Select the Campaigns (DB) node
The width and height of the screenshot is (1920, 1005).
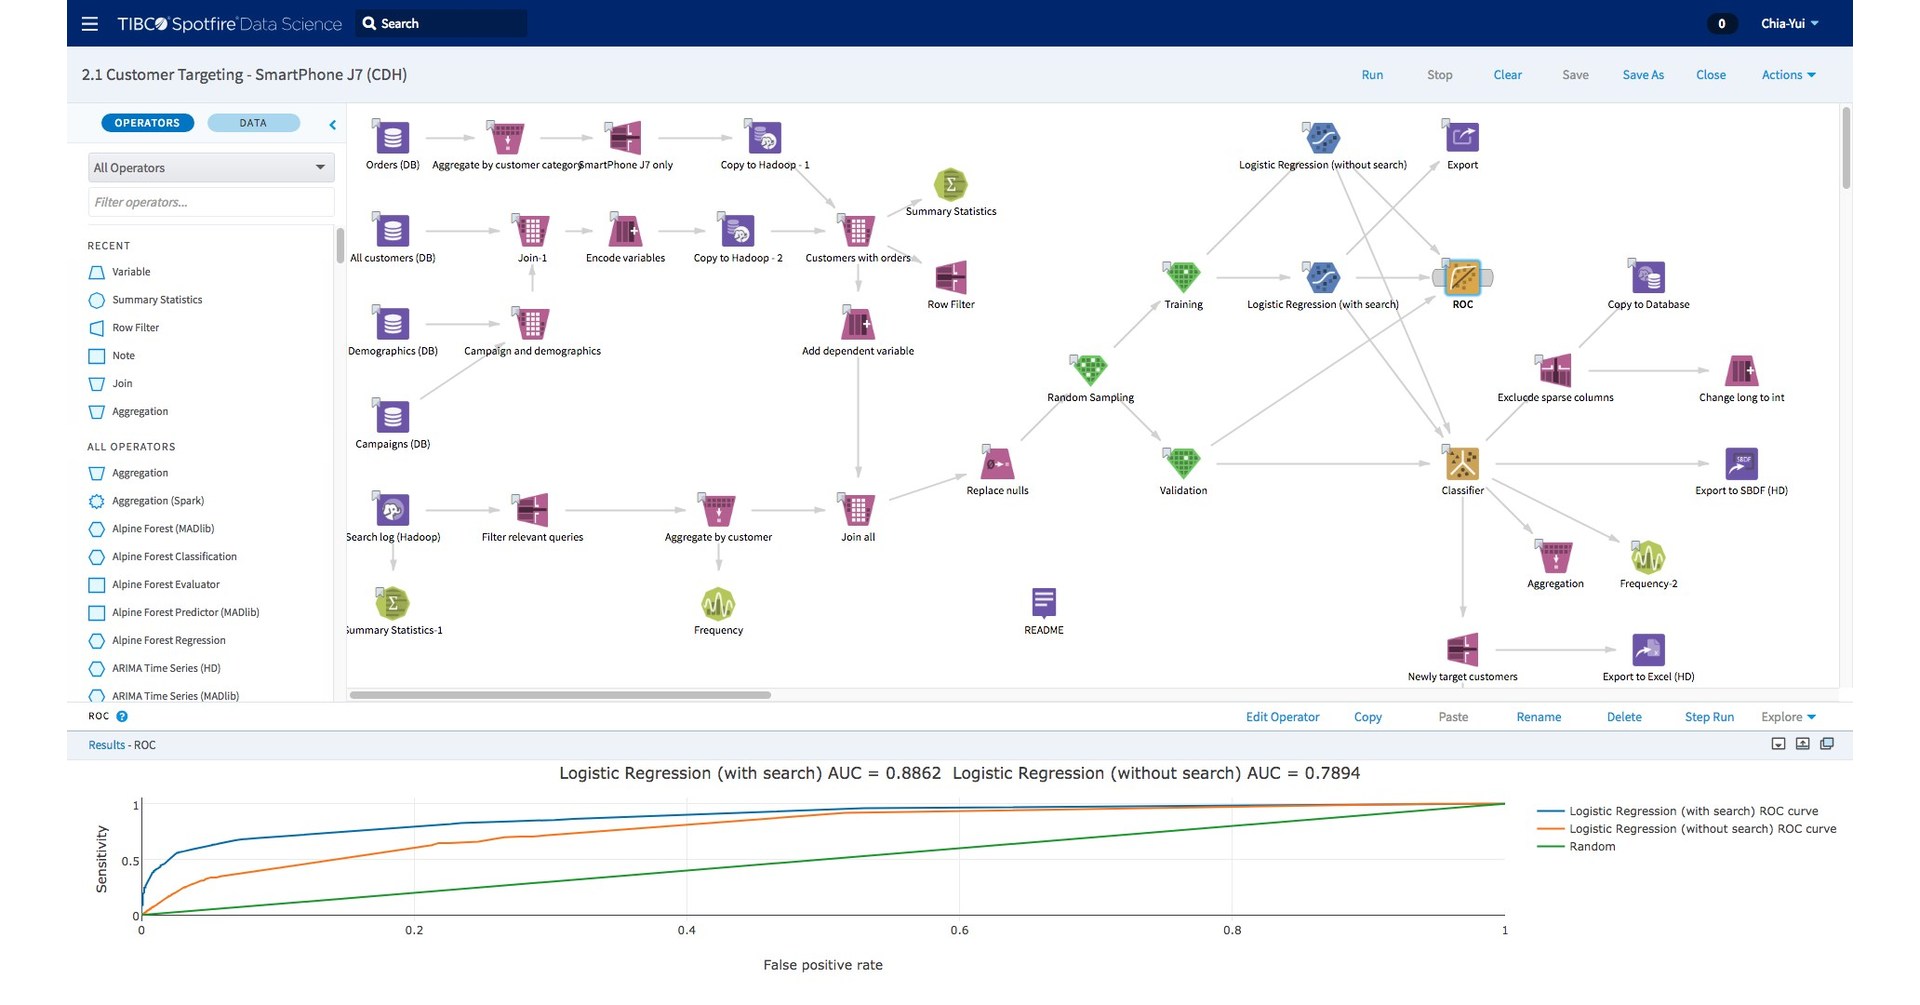tap(392, 417)
